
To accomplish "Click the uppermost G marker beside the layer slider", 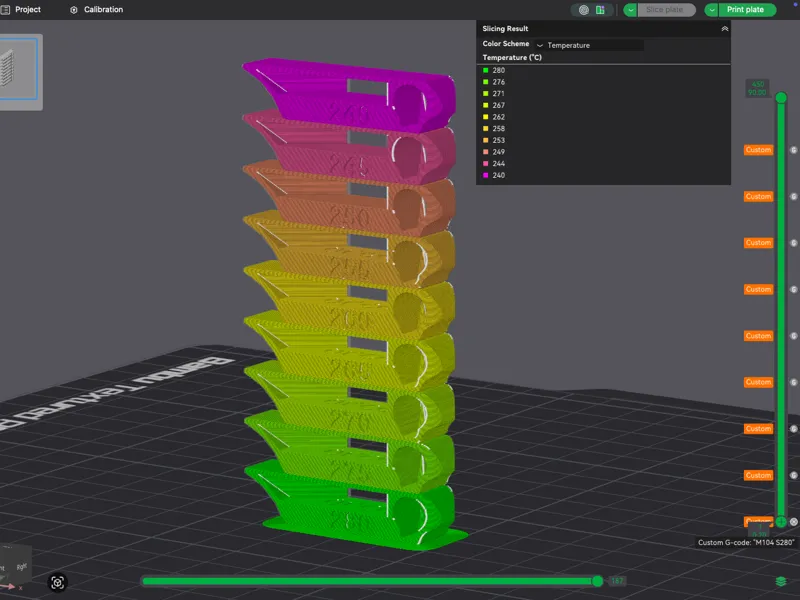I will pyautogui.click(x=794, y=150).
